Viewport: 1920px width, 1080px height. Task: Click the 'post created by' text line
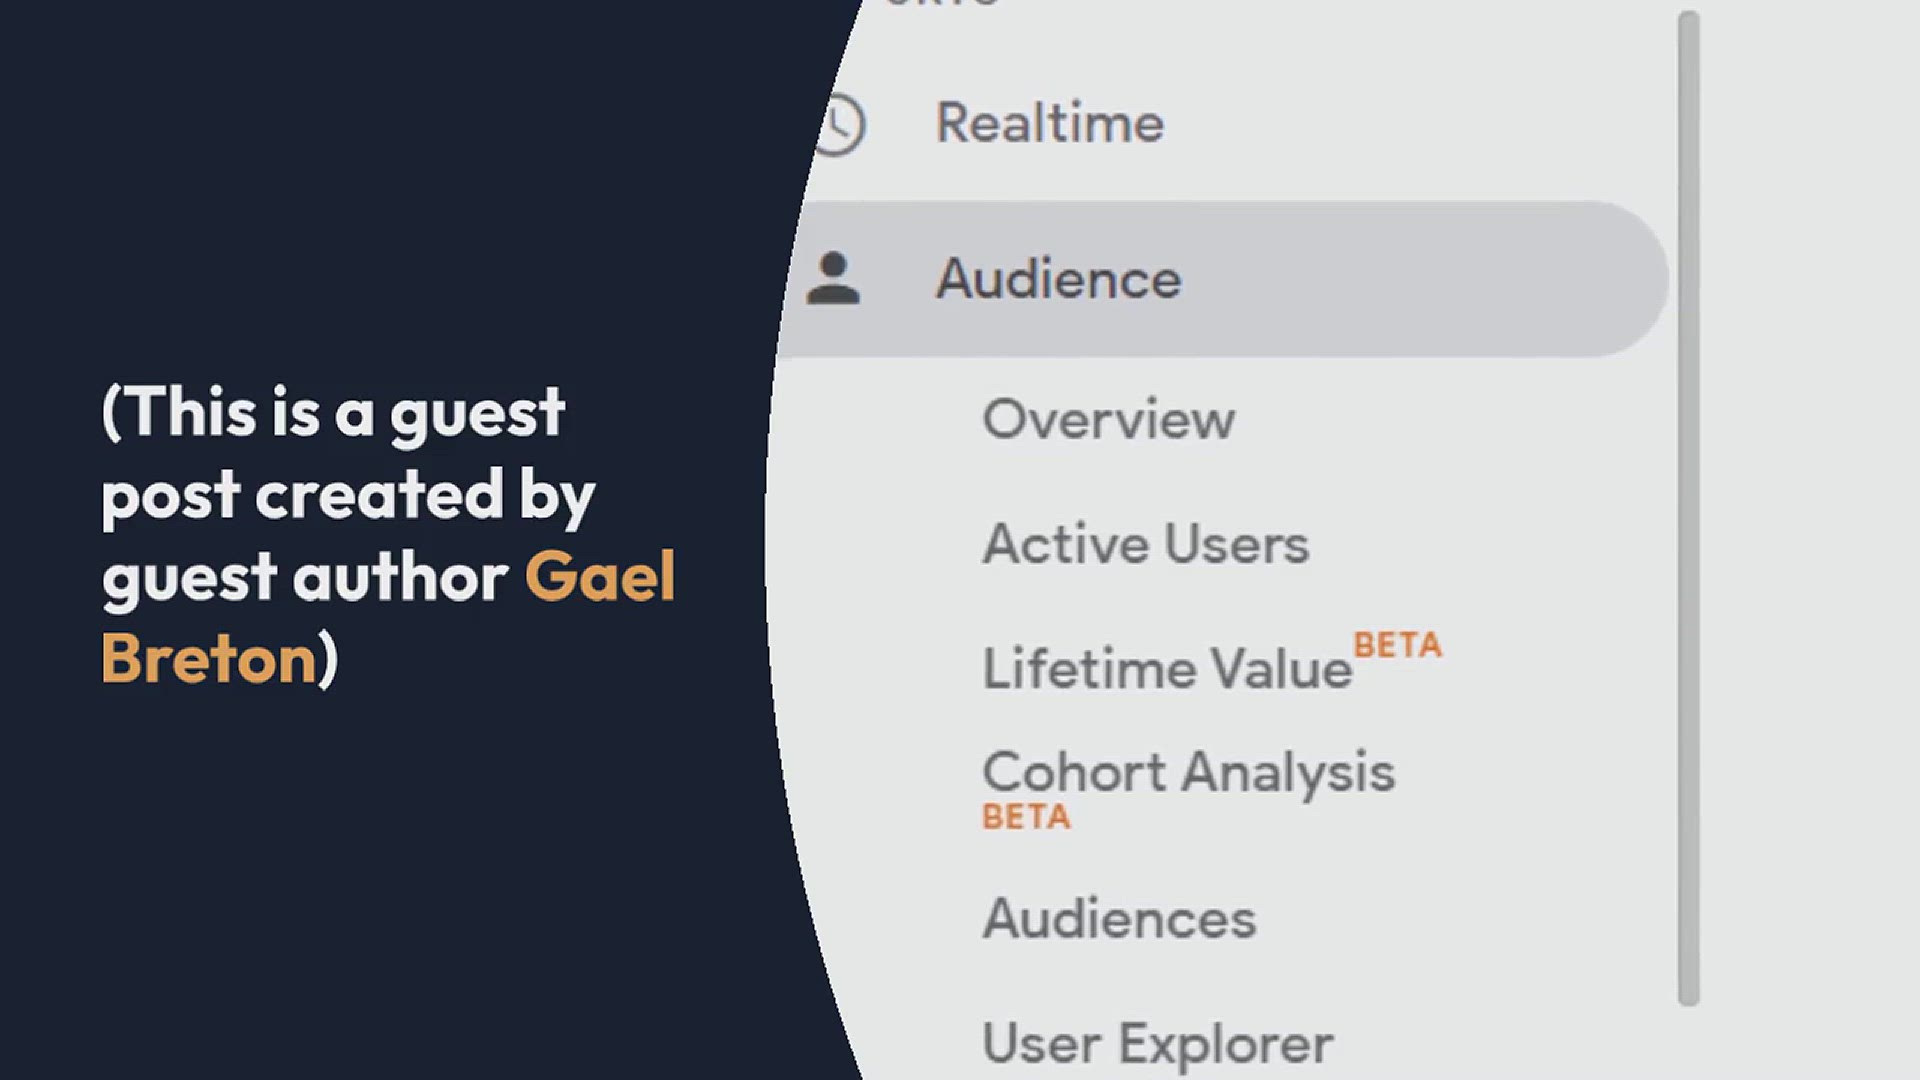[347, 495]
